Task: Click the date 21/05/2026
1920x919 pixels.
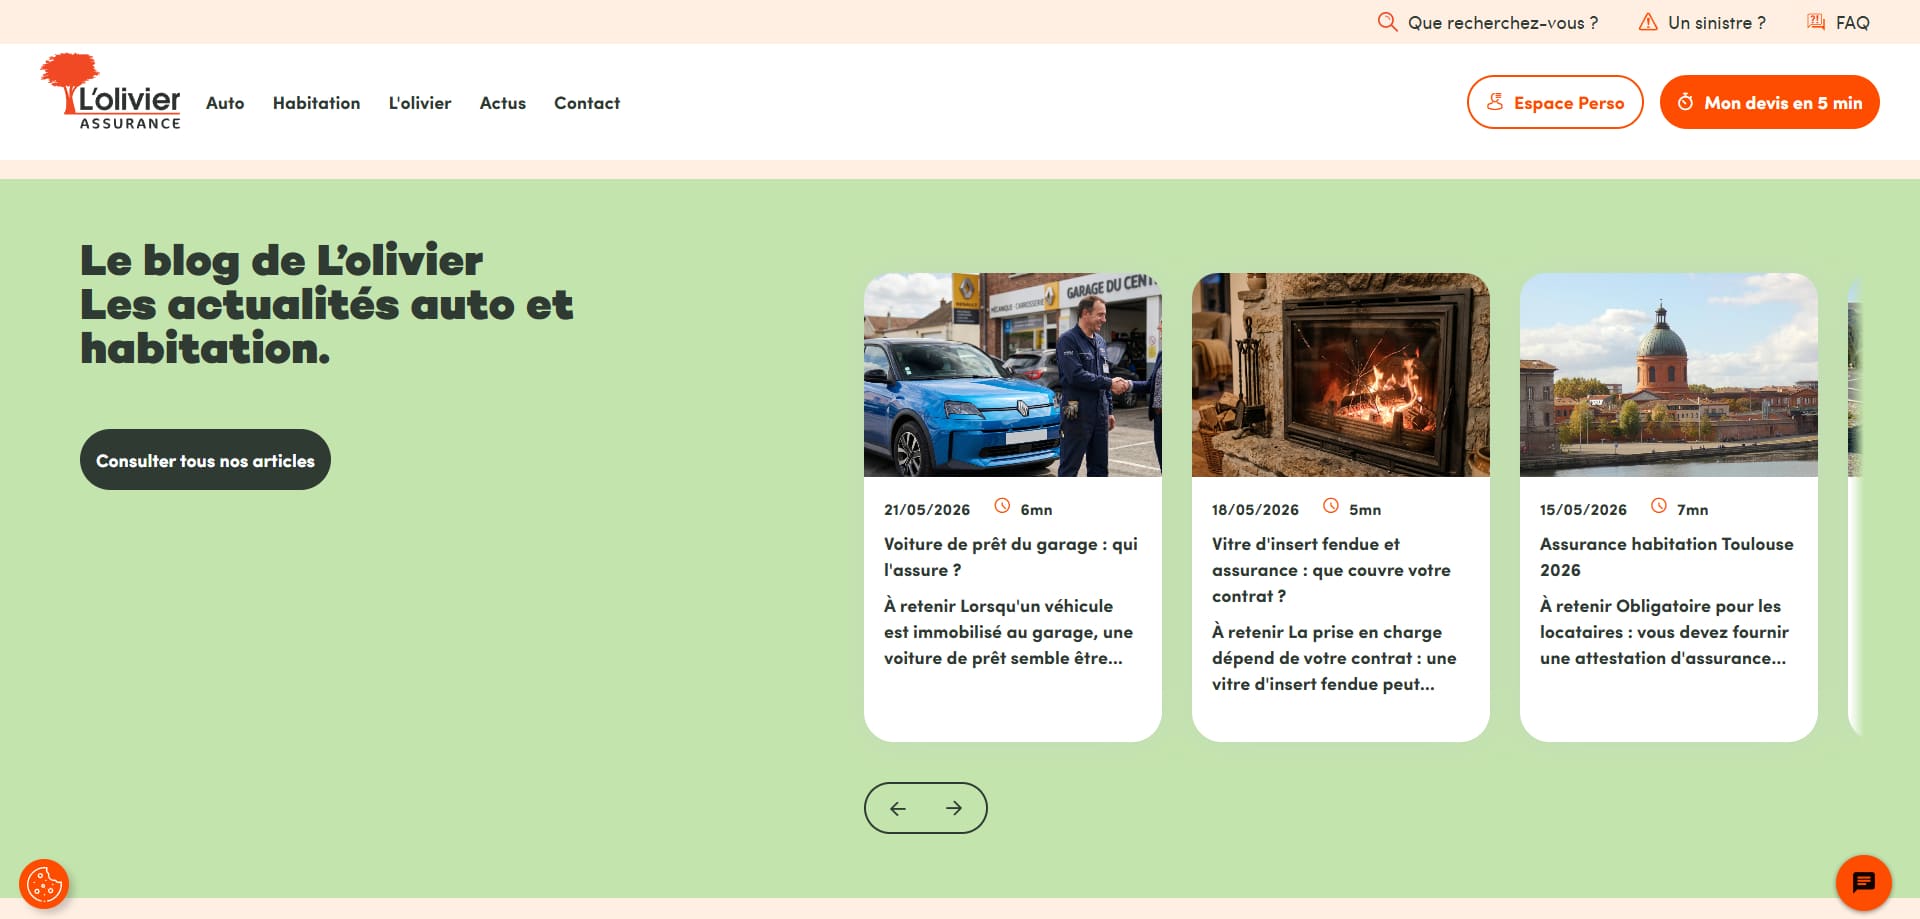Action: 927,510
